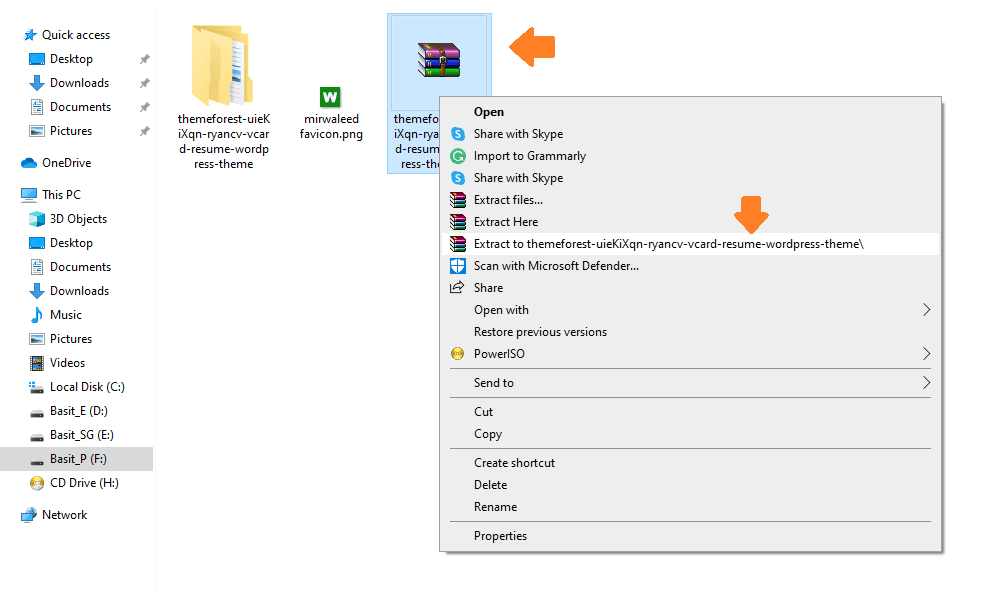Select Basit_P (F:) drive in sidebar
This screenshot has height=592, width=991.
point(76,459)
